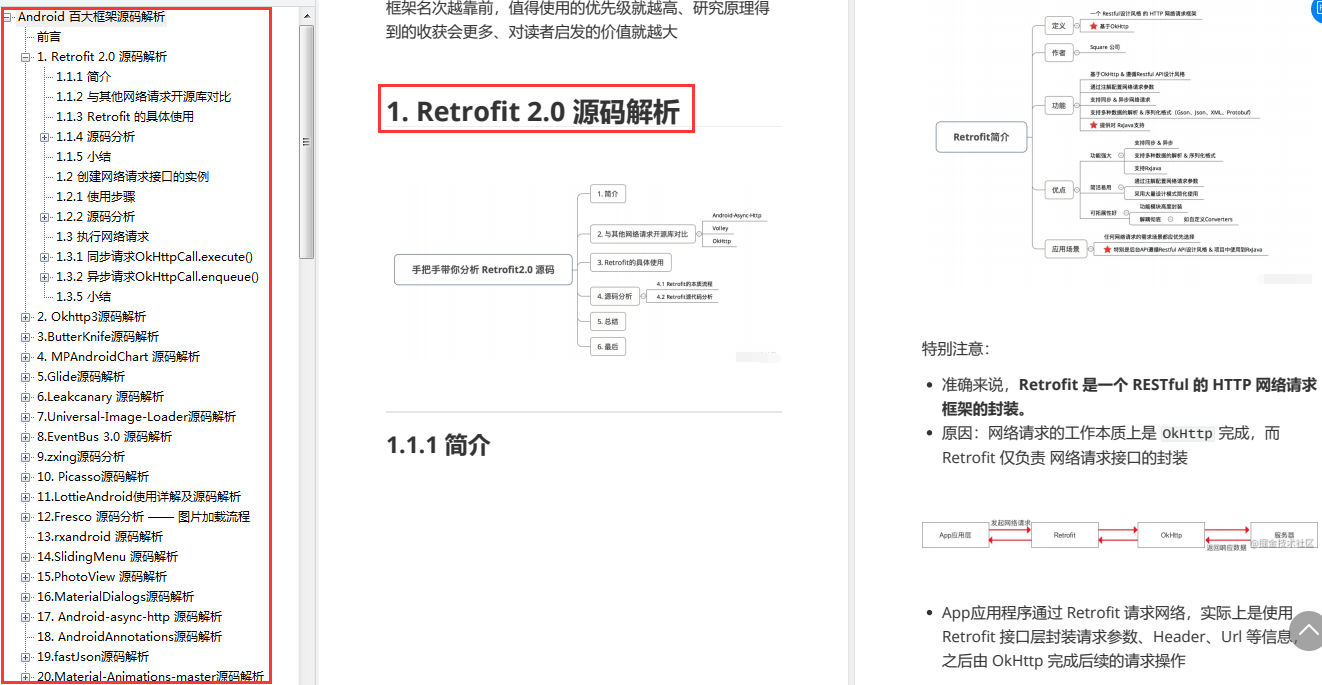Open 5.Glide源码解析 bookmark
The height and width of the screenshot is (685, 1322).
click(81, 377)
